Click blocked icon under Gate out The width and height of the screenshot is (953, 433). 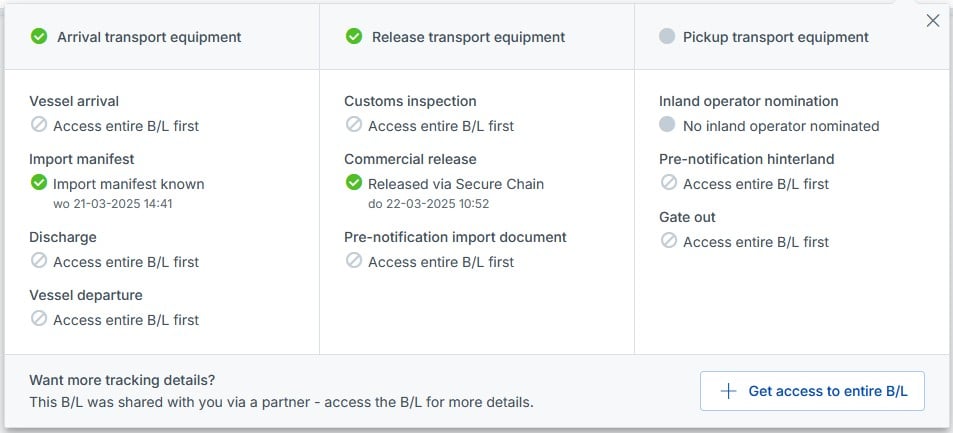pyautogui.click(x=669, y=241)
